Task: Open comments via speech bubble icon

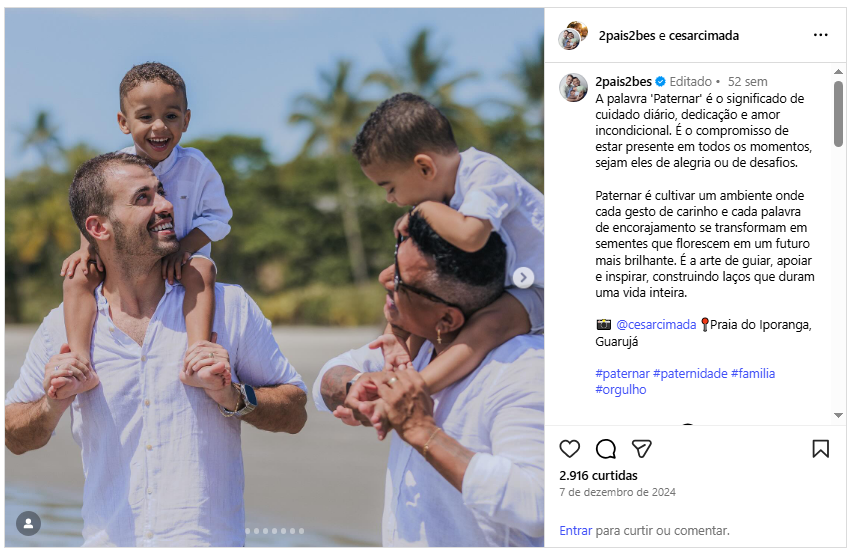Action: point(606,449)
